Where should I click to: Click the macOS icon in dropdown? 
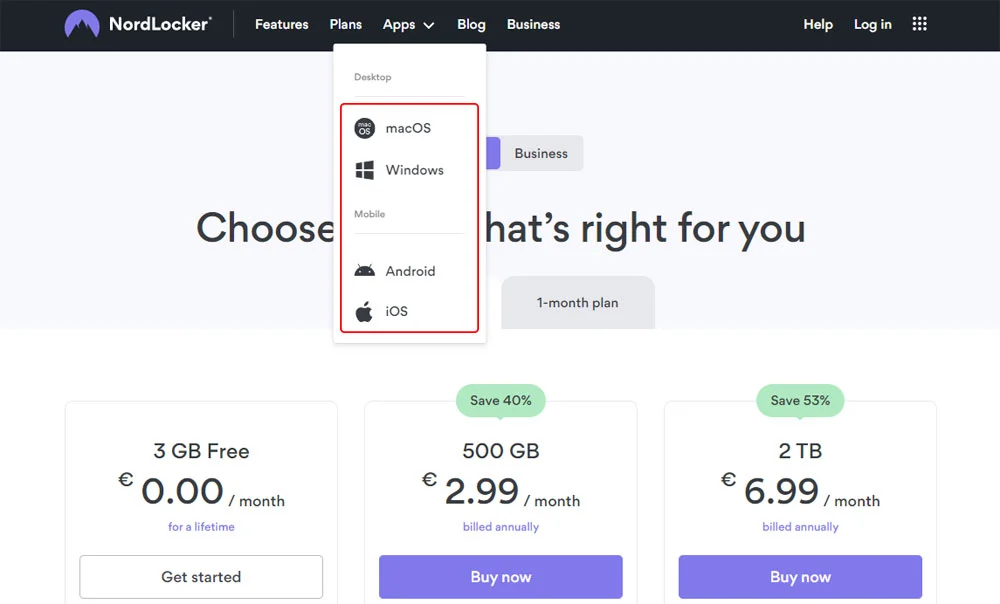tap(365, 128)
